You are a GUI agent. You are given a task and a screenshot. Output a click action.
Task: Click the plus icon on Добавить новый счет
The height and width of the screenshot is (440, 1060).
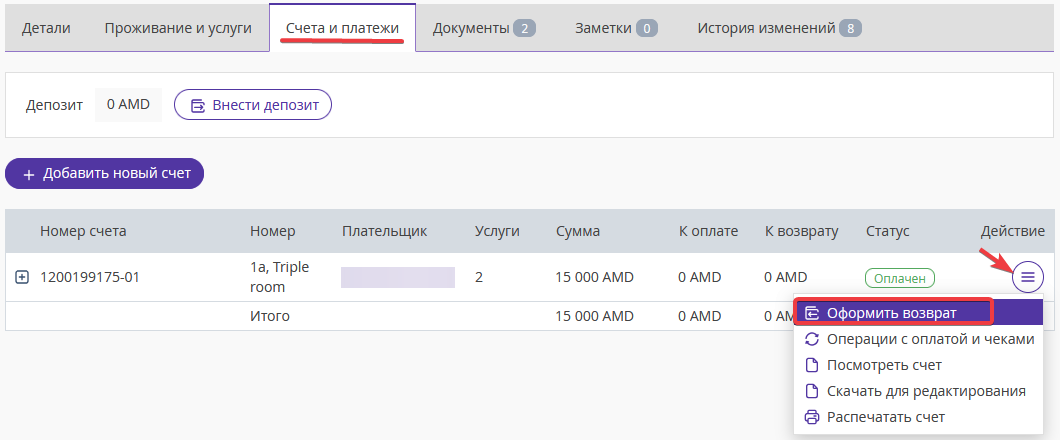(28, 175)
